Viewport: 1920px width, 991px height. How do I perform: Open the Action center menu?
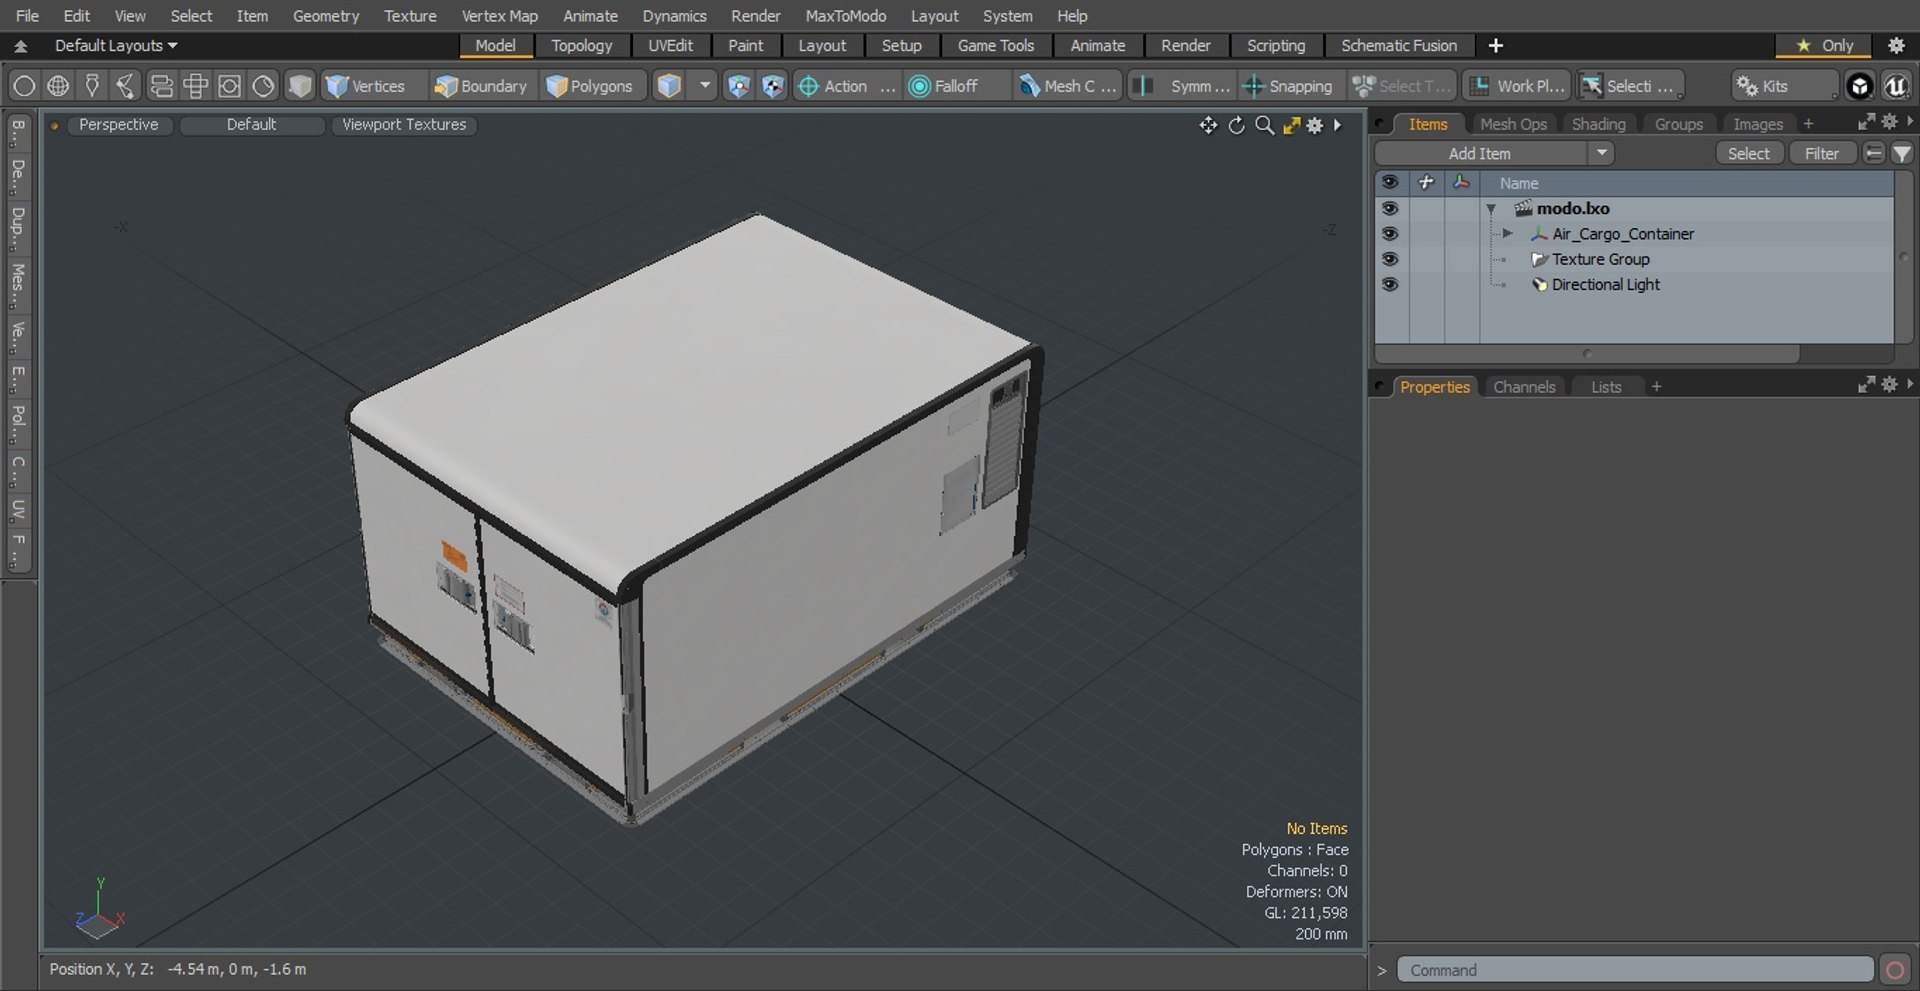[846, 86]
